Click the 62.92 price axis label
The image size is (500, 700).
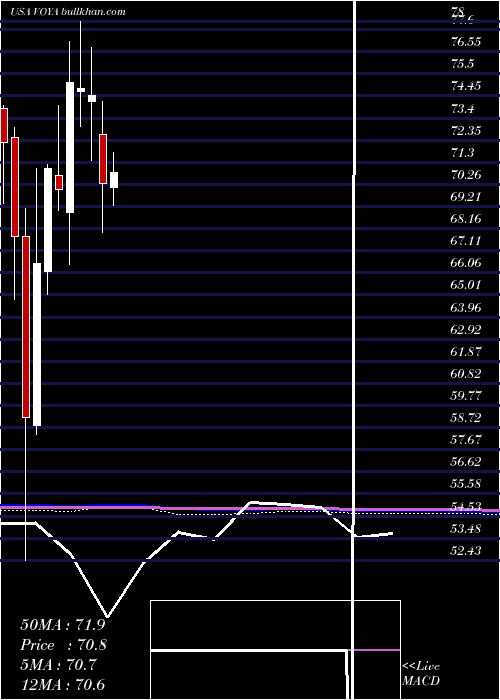point(467,330)
